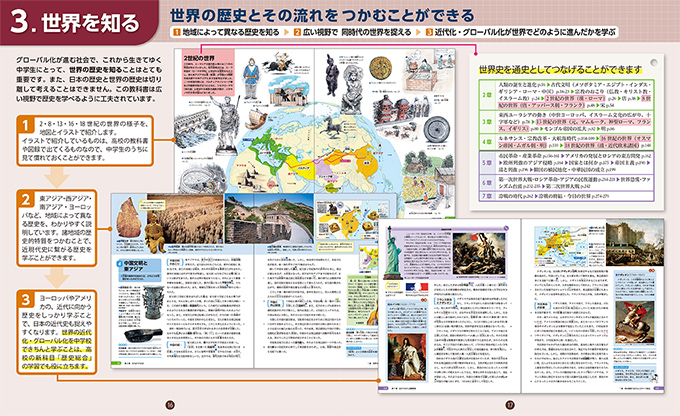The height and width of the screenshot is (416, 680).
Task: Click the large 3 badge on the 'ヨーロッパやアメリカの' box
Action: (26, 299)
